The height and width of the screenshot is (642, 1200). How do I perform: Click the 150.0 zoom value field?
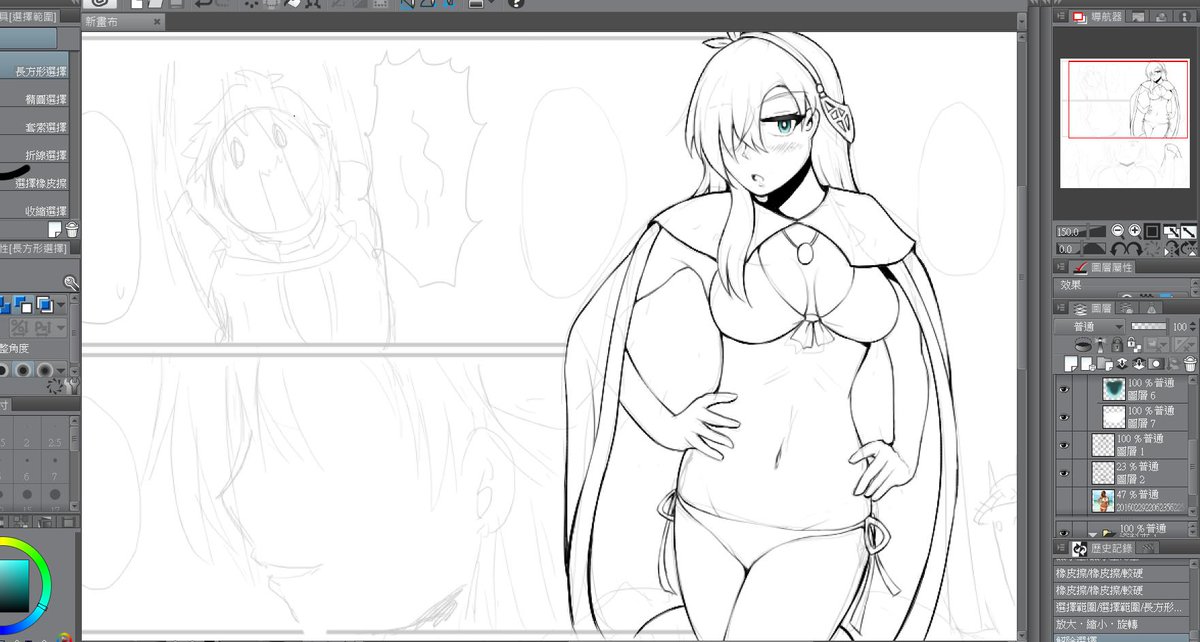coord(1069,231)
